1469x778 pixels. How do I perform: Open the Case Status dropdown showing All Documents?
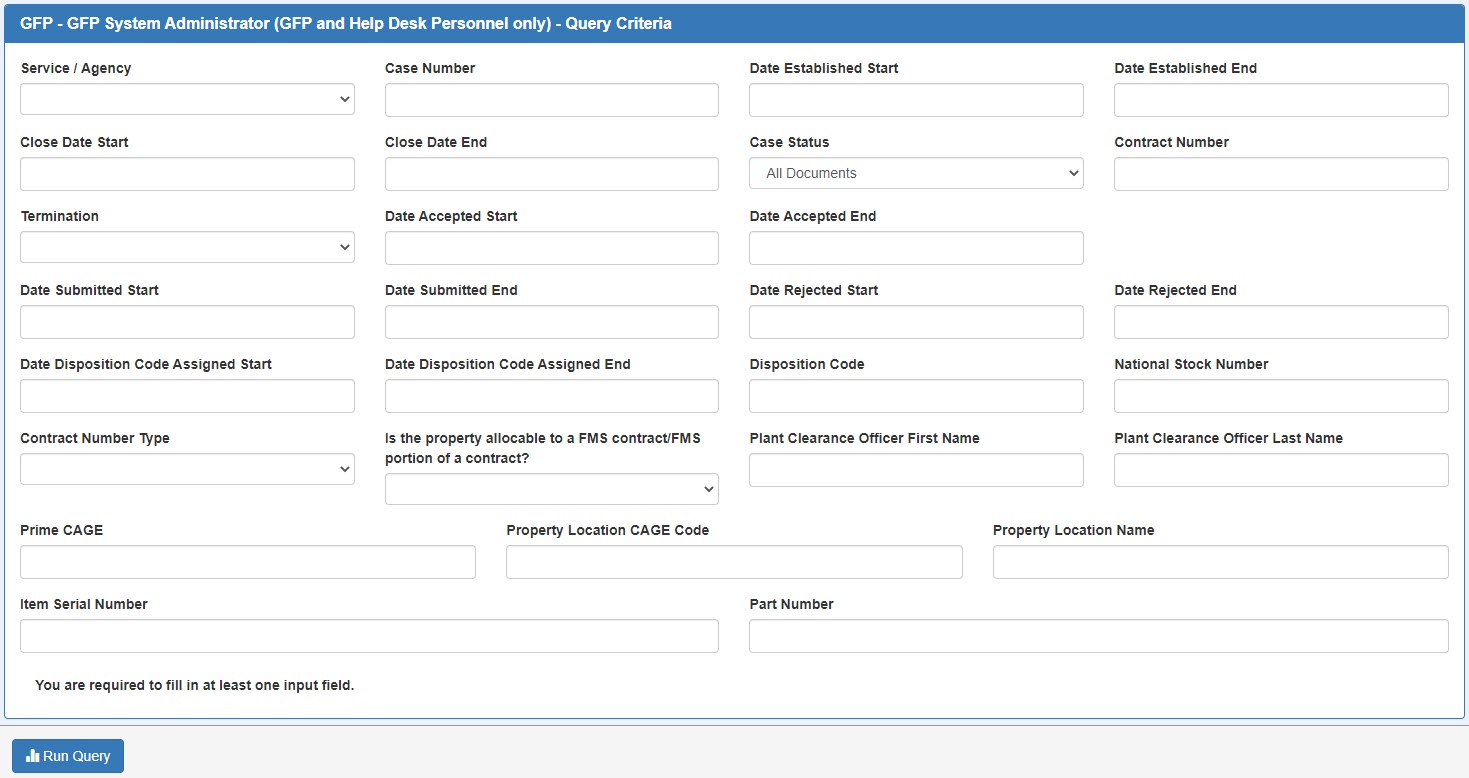[x=915, y=173]
